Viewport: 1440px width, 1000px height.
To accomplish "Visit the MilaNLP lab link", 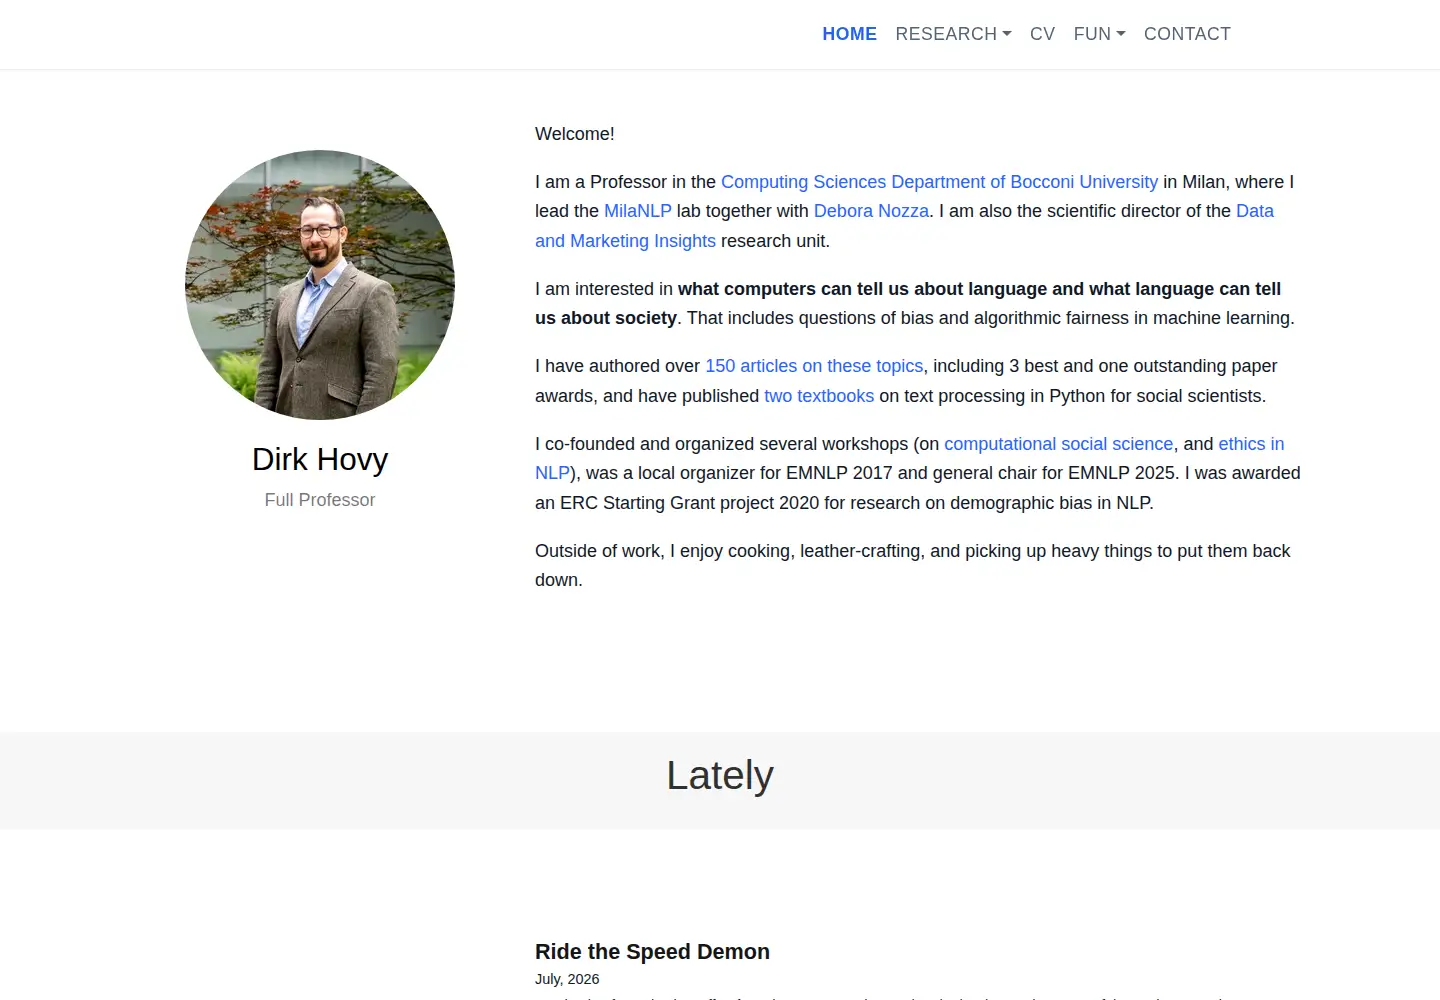I will coord(638,211).
